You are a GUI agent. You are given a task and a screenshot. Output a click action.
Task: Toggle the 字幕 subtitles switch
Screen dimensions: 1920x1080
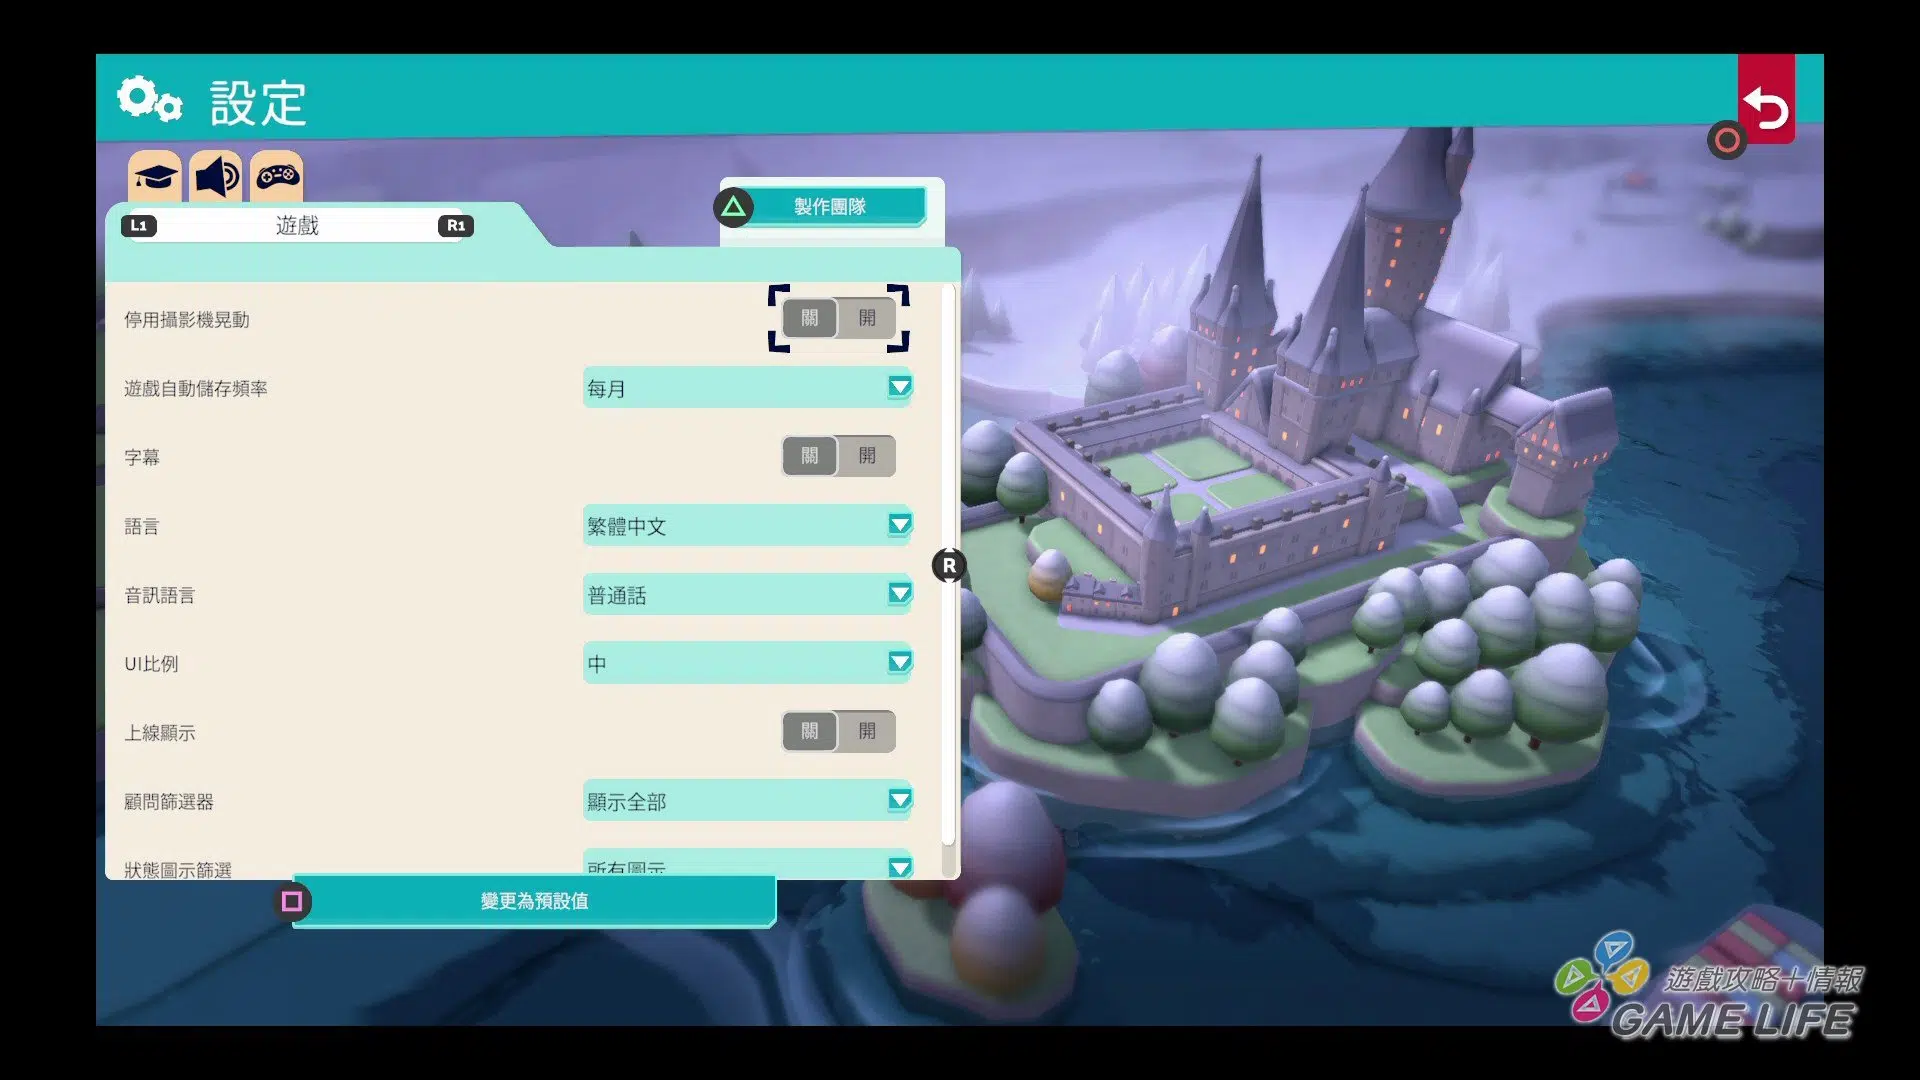click(x=838, y=456)
